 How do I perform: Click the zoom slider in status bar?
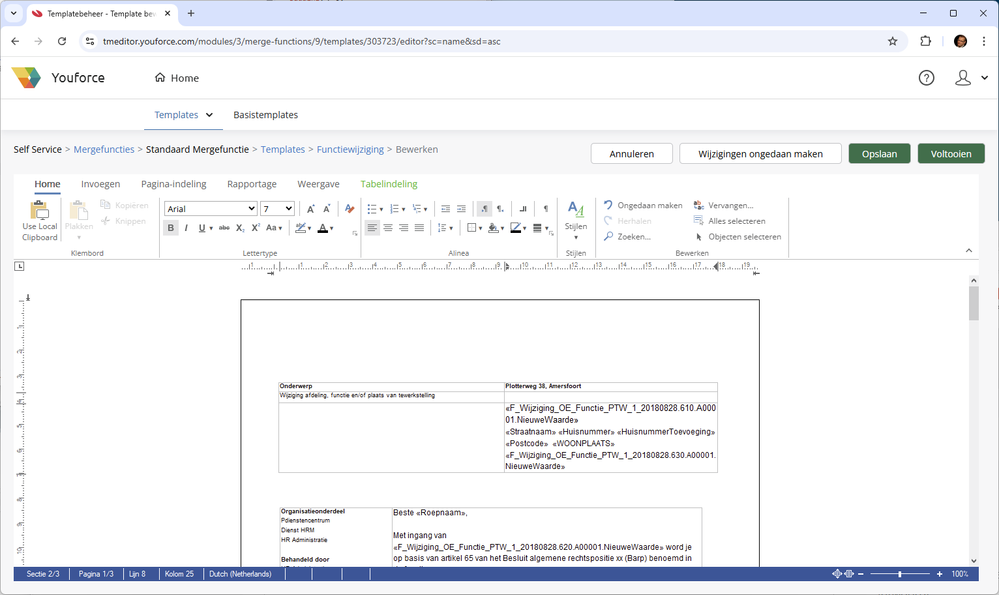click(900, 574)
